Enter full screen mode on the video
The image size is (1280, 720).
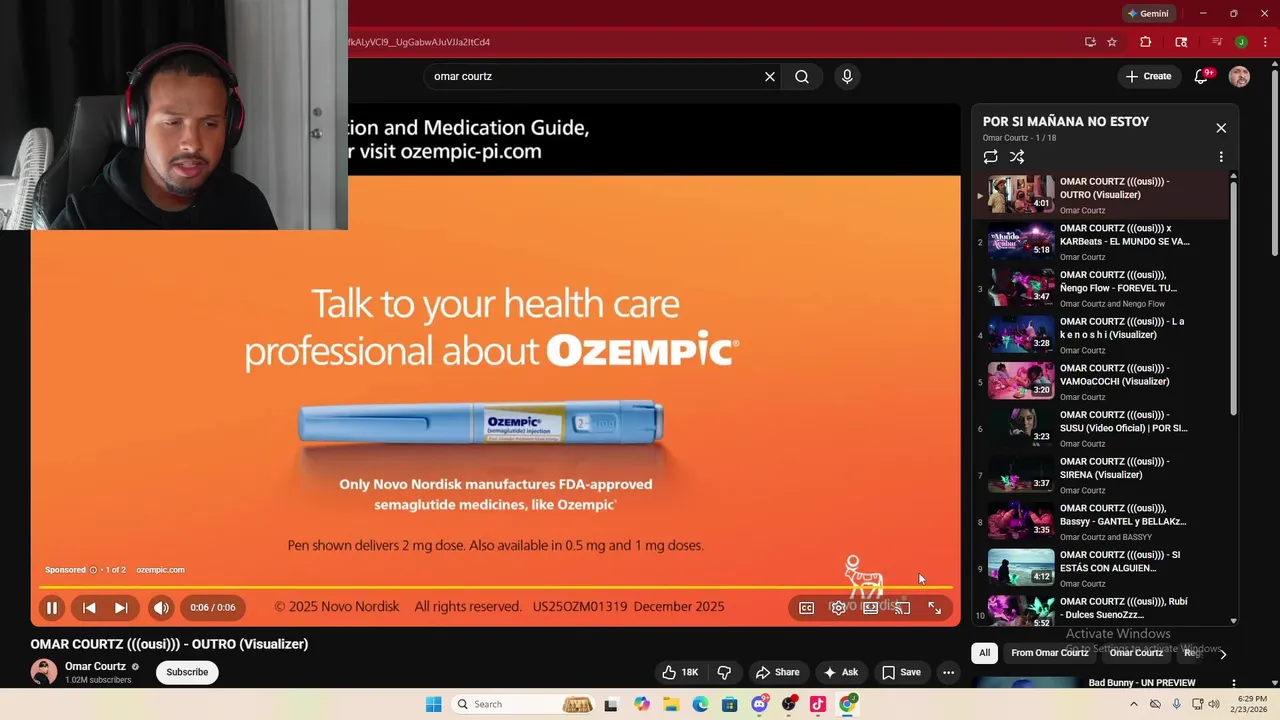[934, 607]
